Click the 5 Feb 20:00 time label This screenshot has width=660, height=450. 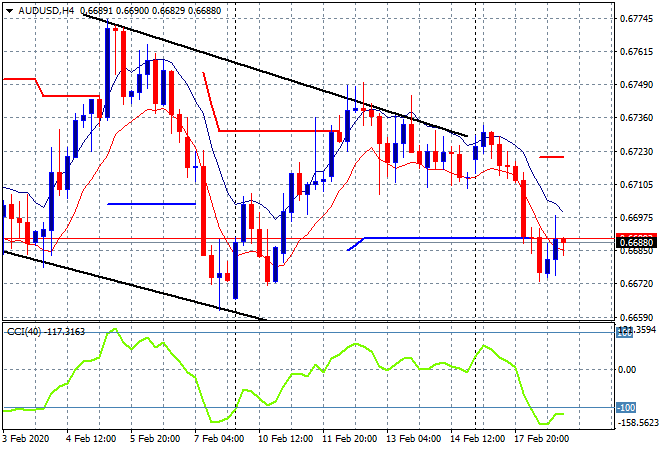click(x=154, y=439)
